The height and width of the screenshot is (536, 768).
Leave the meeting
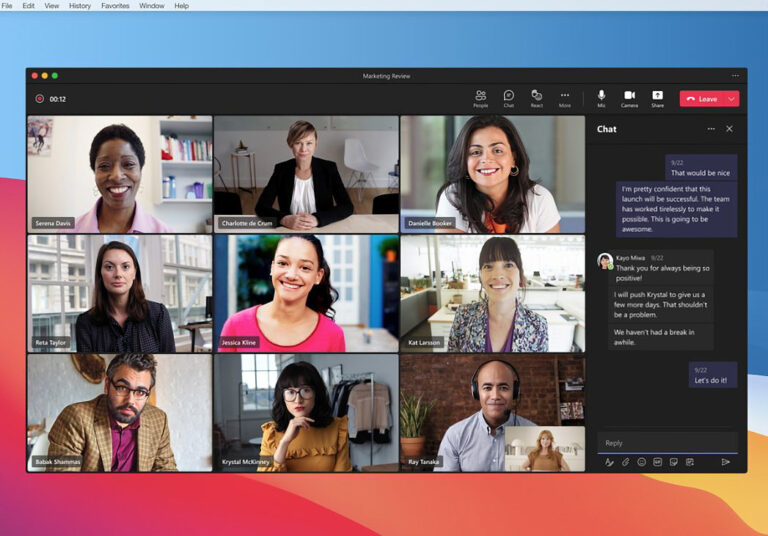coord(702,99)
